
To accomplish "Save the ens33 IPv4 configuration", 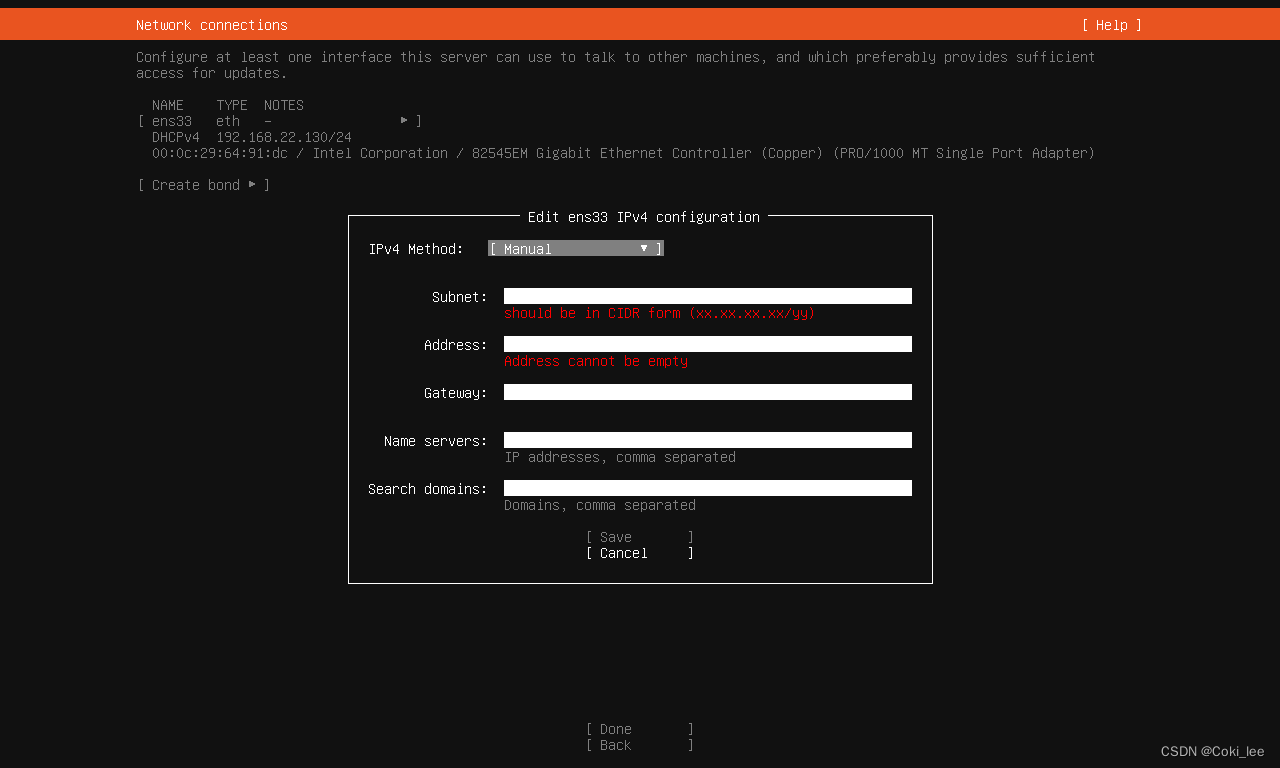I will [x=639, y=537].
